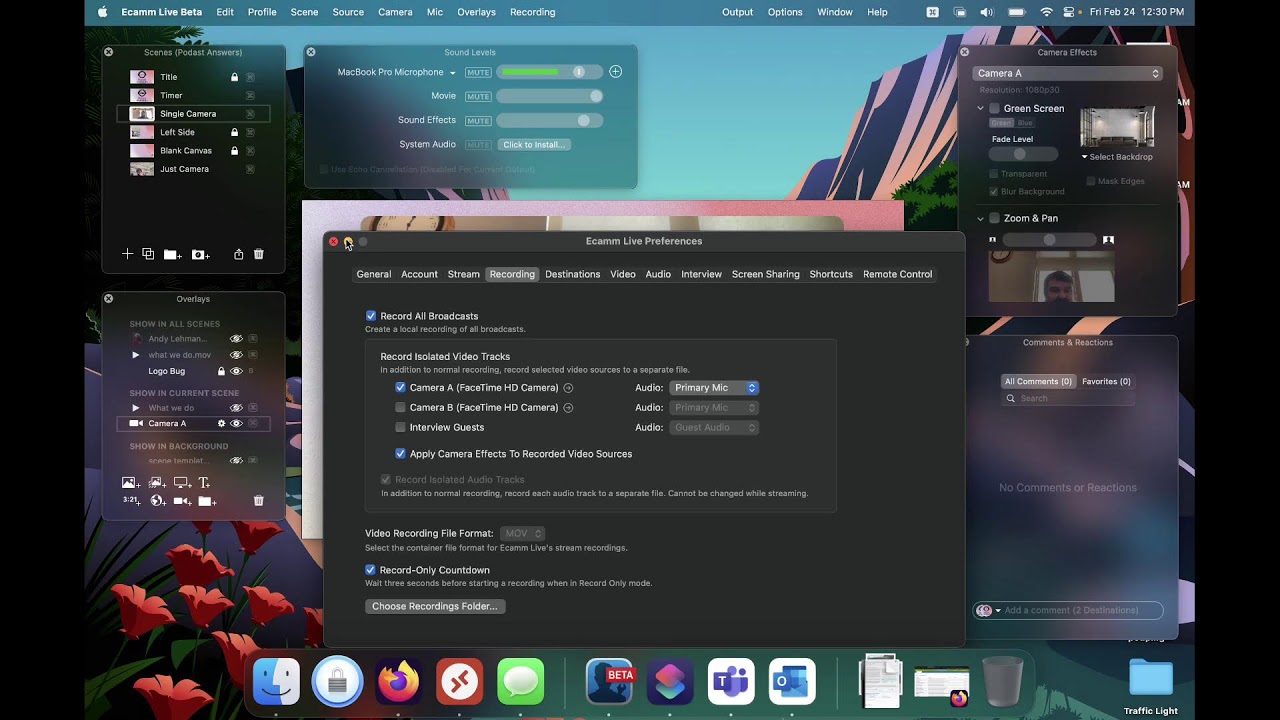Viewport: 1280px width, 720px height.
Task: Add a new scene folder
Action: click(x=172, y=255)
